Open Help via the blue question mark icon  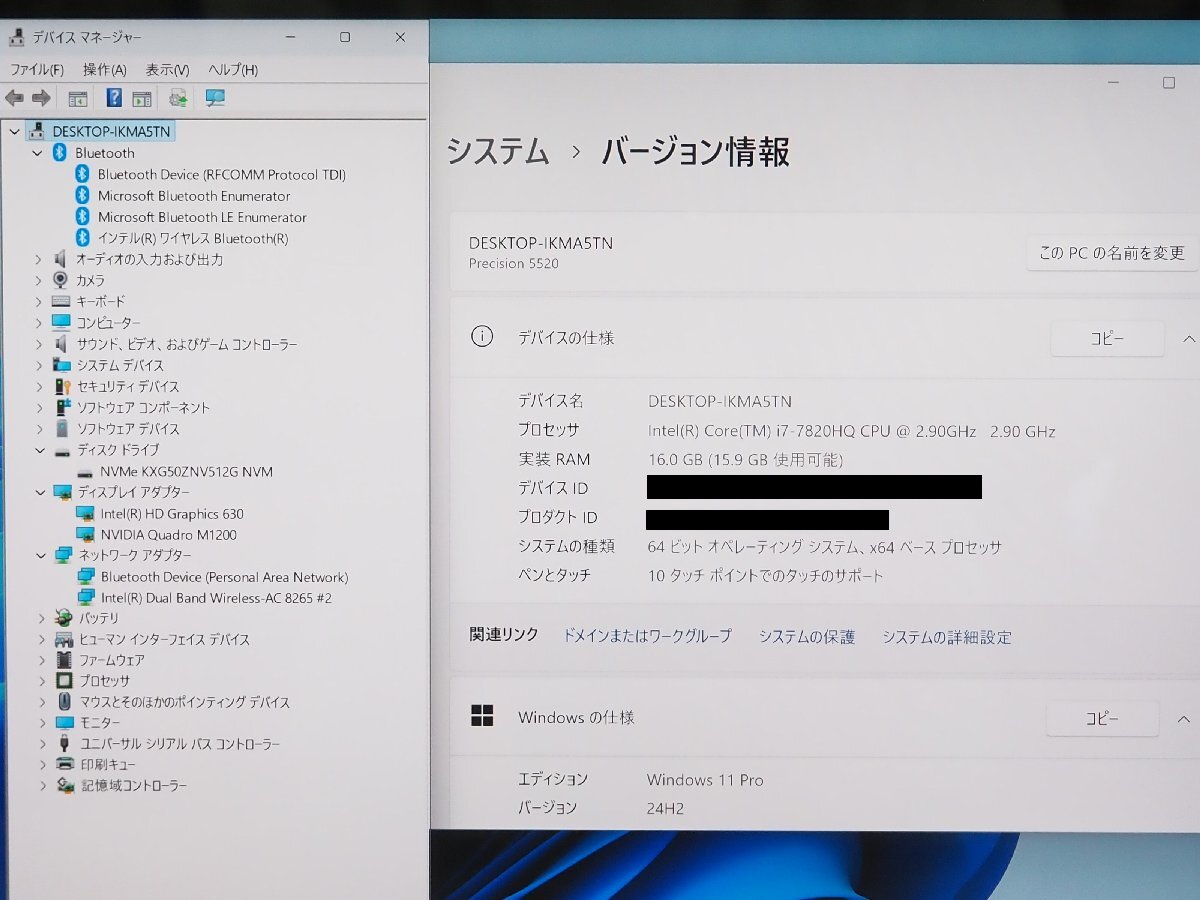[114, 98]
